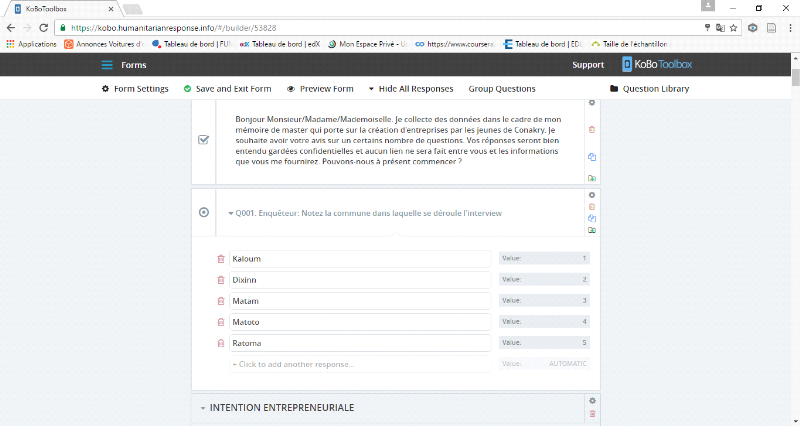
Task: Delete question Q001 with trash icon
Action: point(592,207)
